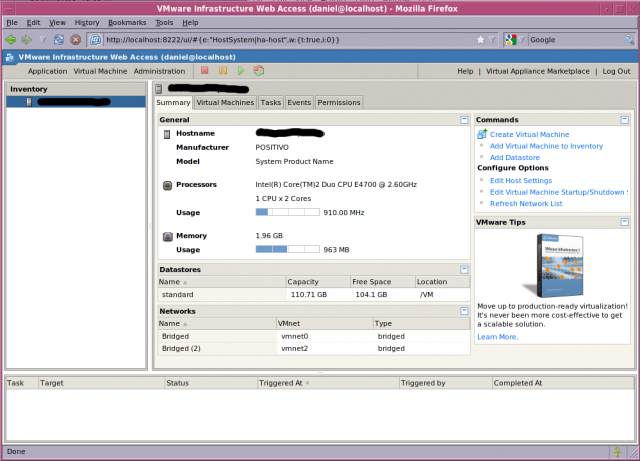The width and height of the screenshot is (640, 461).
Task: Select the Summary tab
Action: (x=173, y=102)
